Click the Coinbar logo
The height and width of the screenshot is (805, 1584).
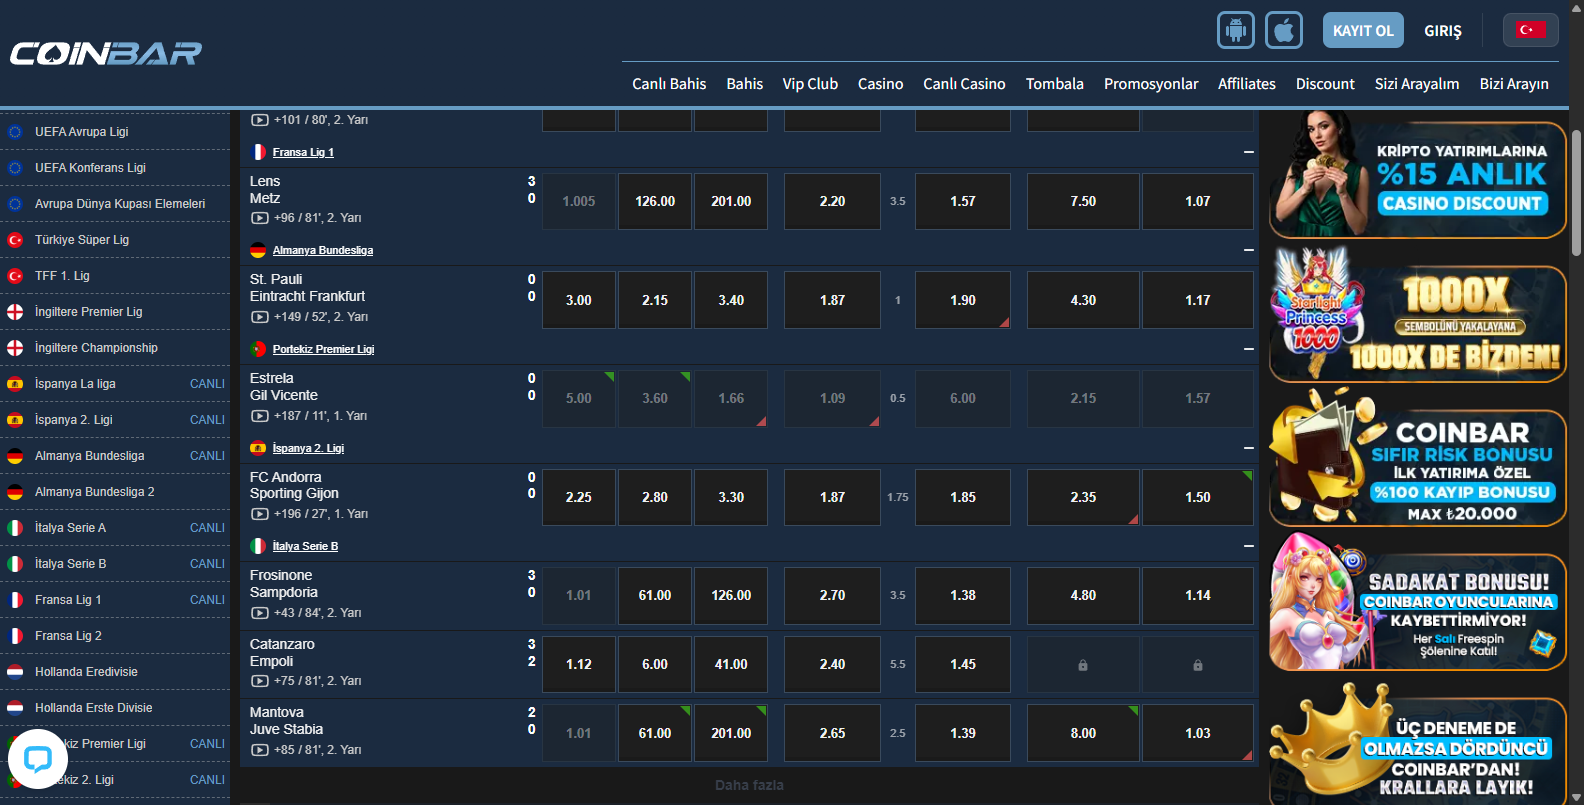[x=106, y=53]
